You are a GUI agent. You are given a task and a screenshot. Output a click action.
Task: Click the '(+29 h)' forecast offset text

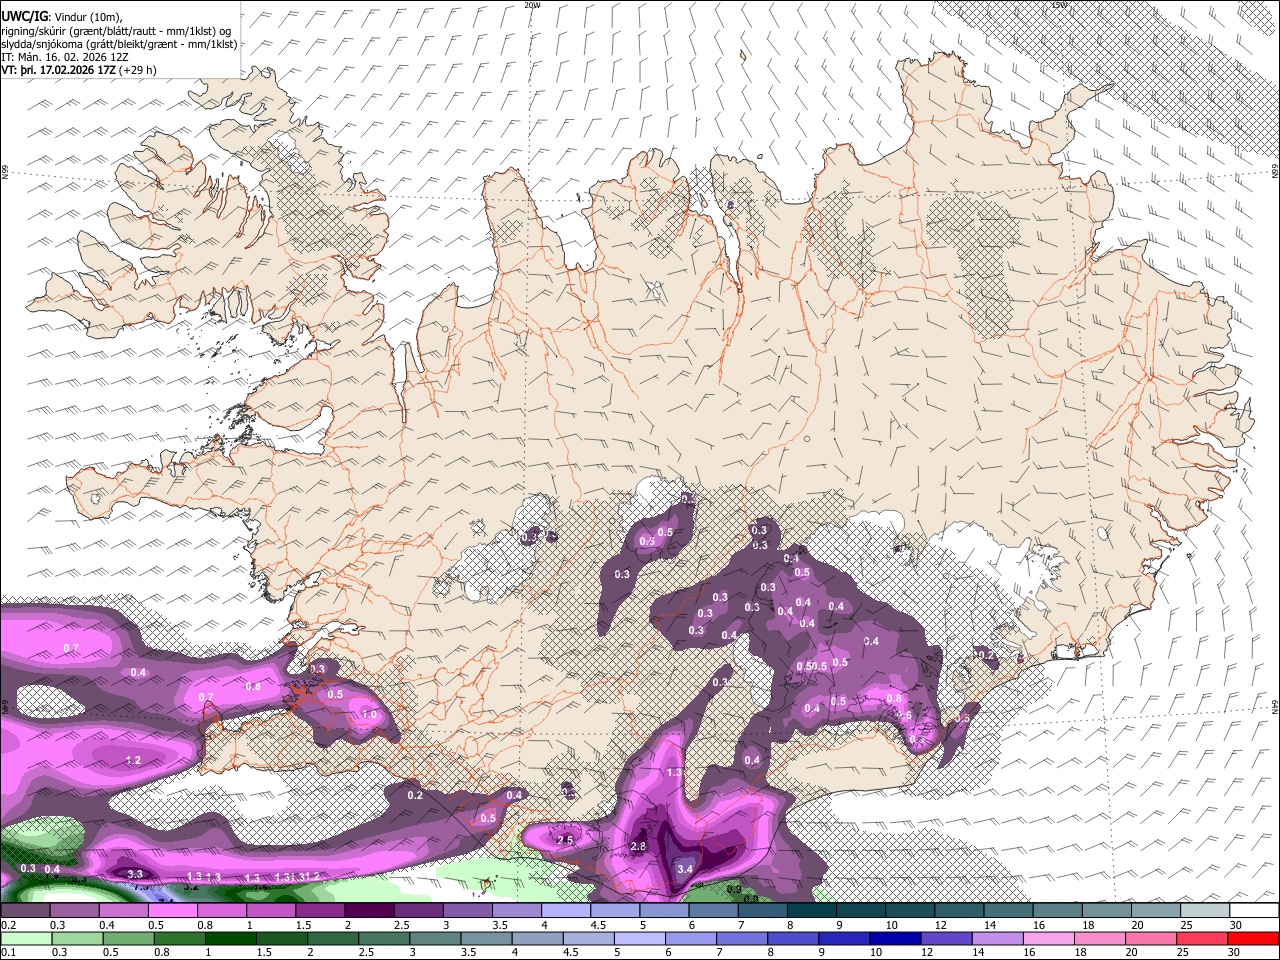point(139,70)
